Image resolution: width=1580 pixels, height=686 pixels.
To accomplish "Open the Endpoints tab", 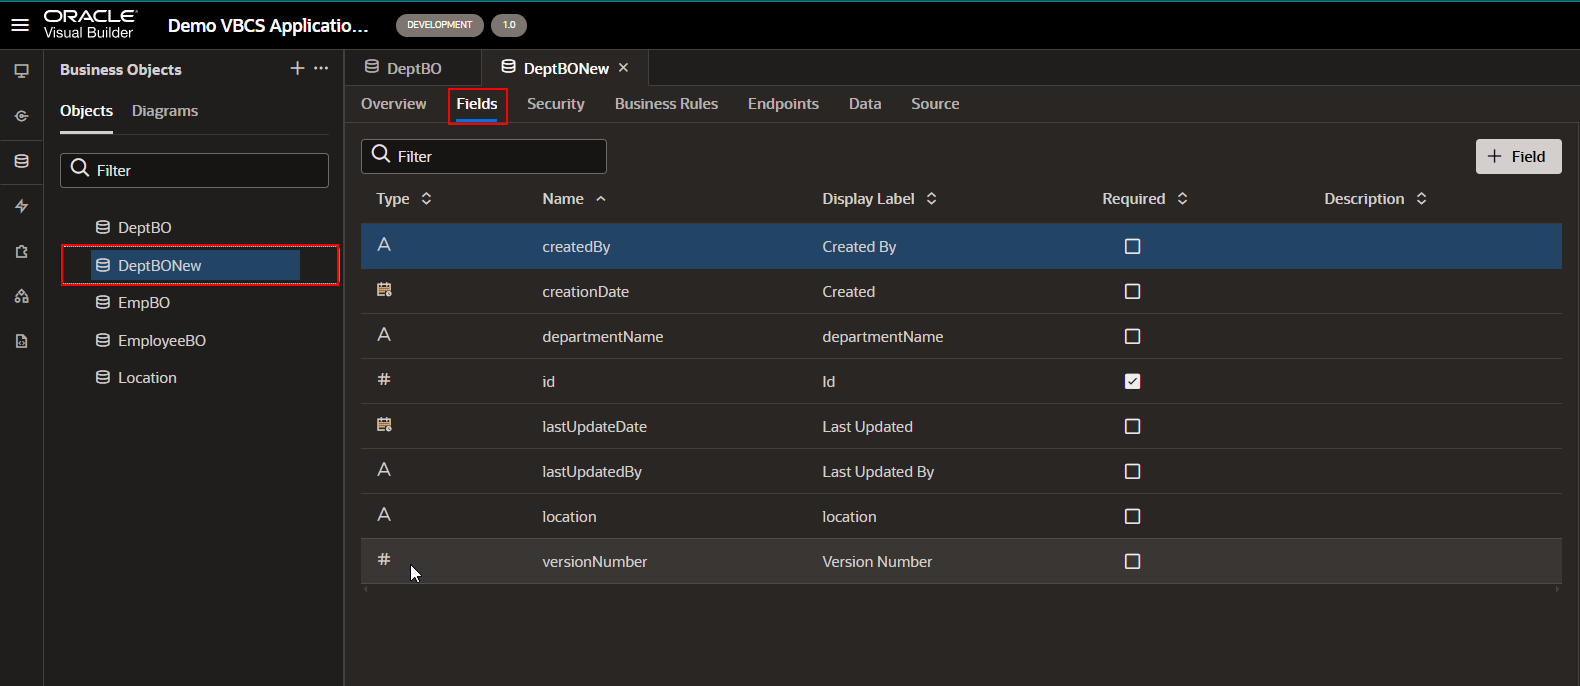I will tap(783, 104).
